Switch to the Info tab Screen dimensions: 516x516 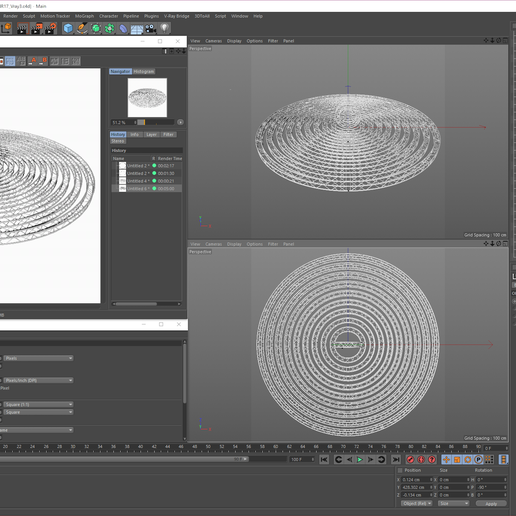[135, 134]
